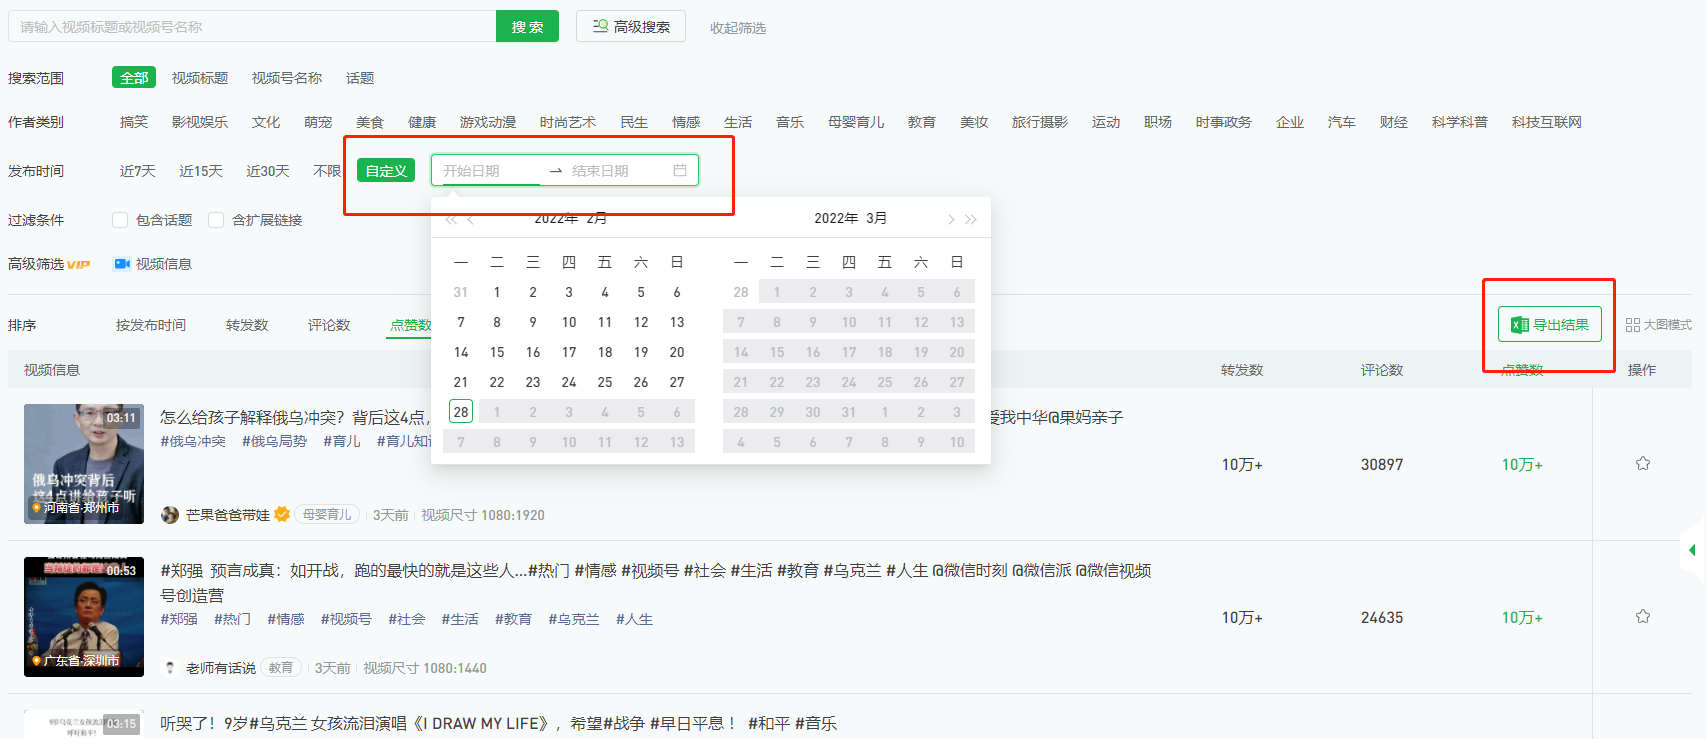Go to previous year in calendar
Viewport: 1706px width, 739px height.
click(x=451, y=219)
